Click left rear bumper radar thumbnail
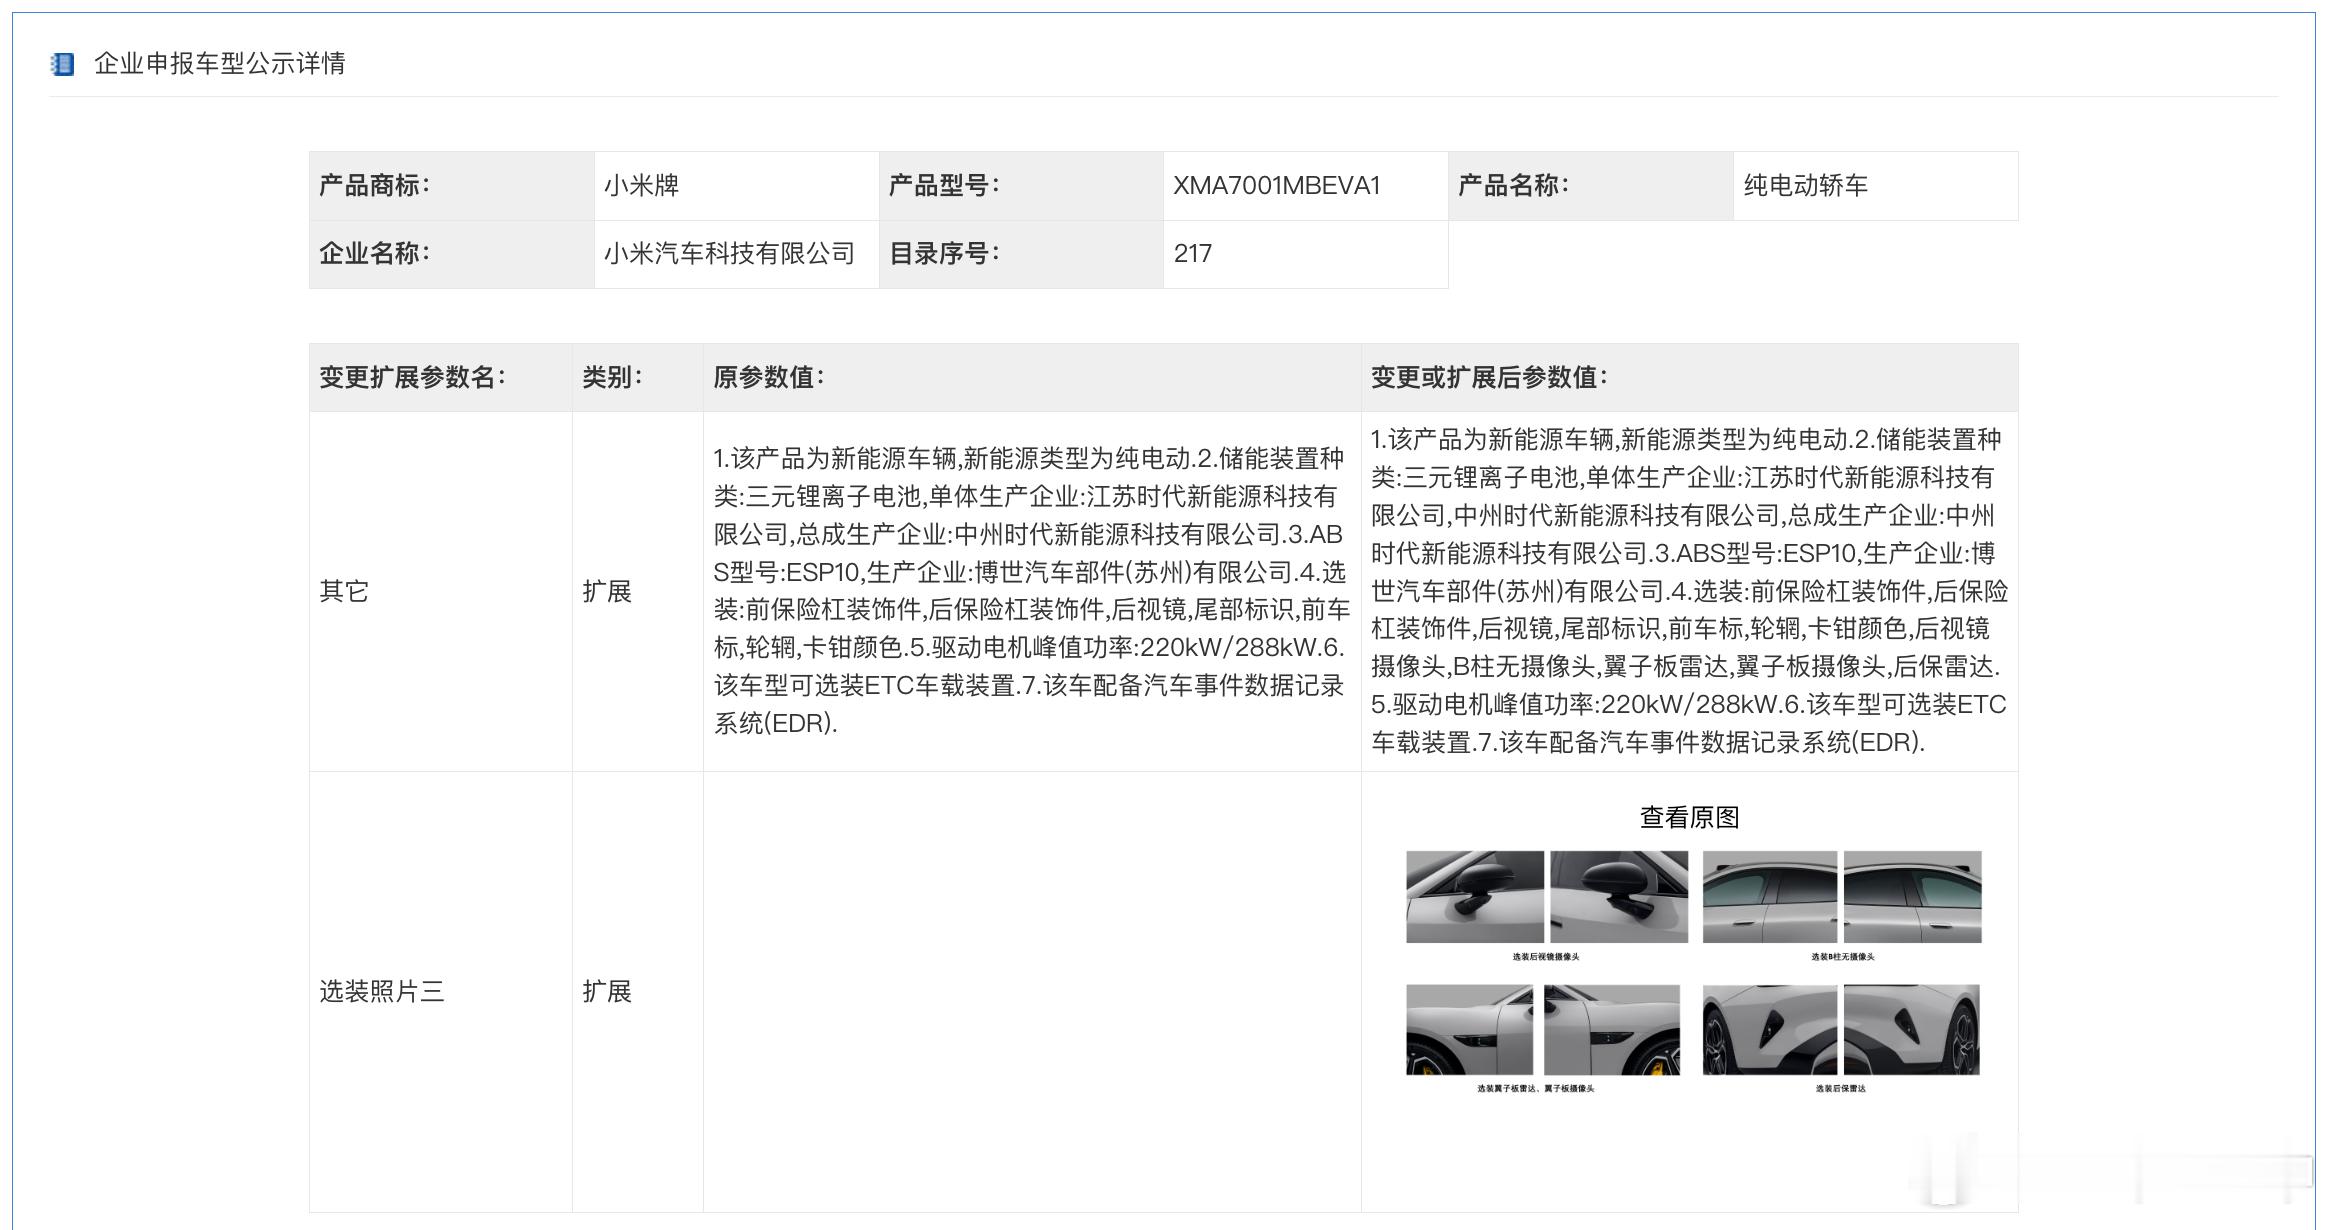Screen dimensions: 2336x1230 pyautogui.click(x=1769, y=1030)
